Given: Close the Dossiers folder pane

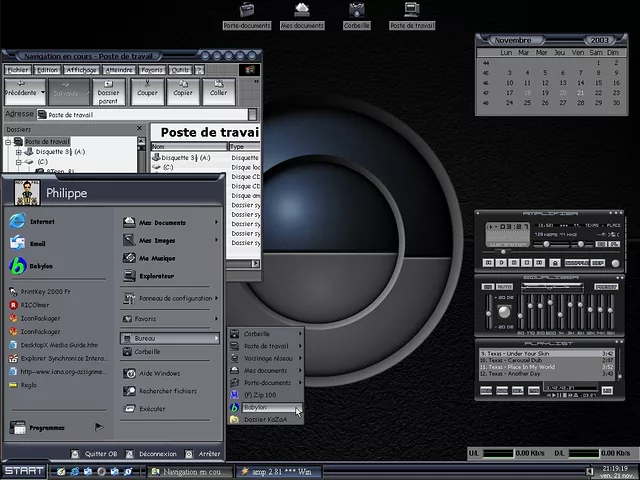Looking at the screenshot, I should [x=139, y=130].
